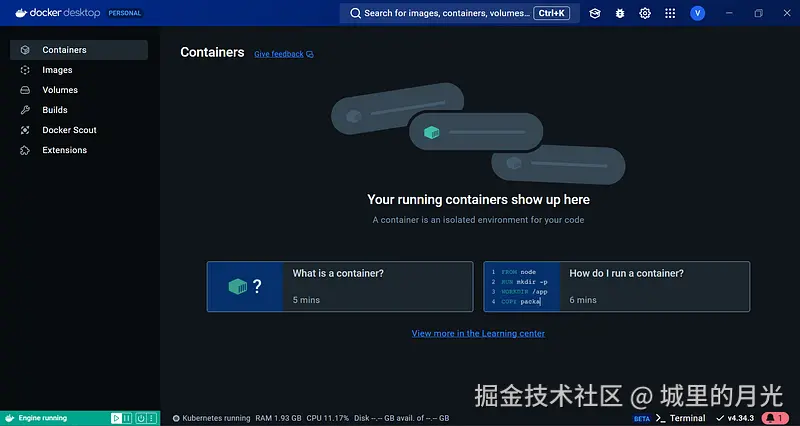Screen dimensions: 800x426
Task: Click the whale icon beside Engine running
Action: (10, 418)
